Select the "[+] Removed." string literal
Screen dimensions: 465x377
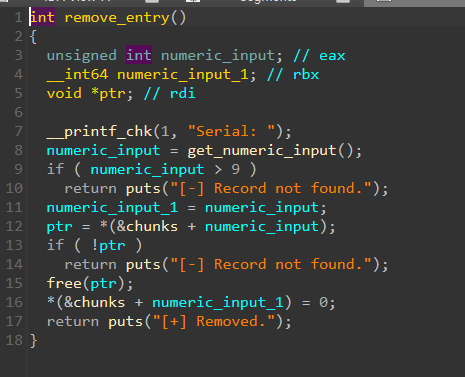(214, 321)
